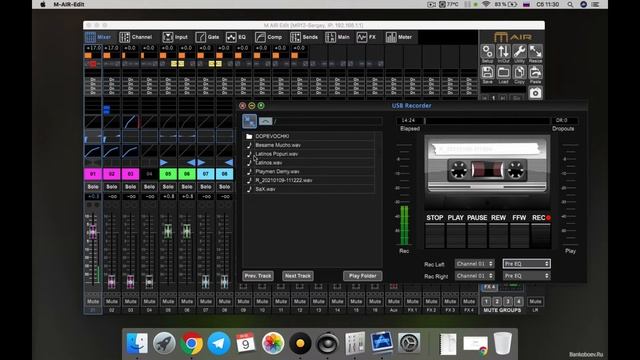Open Telegram from the Dock
640x360 pixels.
(218, 343)
